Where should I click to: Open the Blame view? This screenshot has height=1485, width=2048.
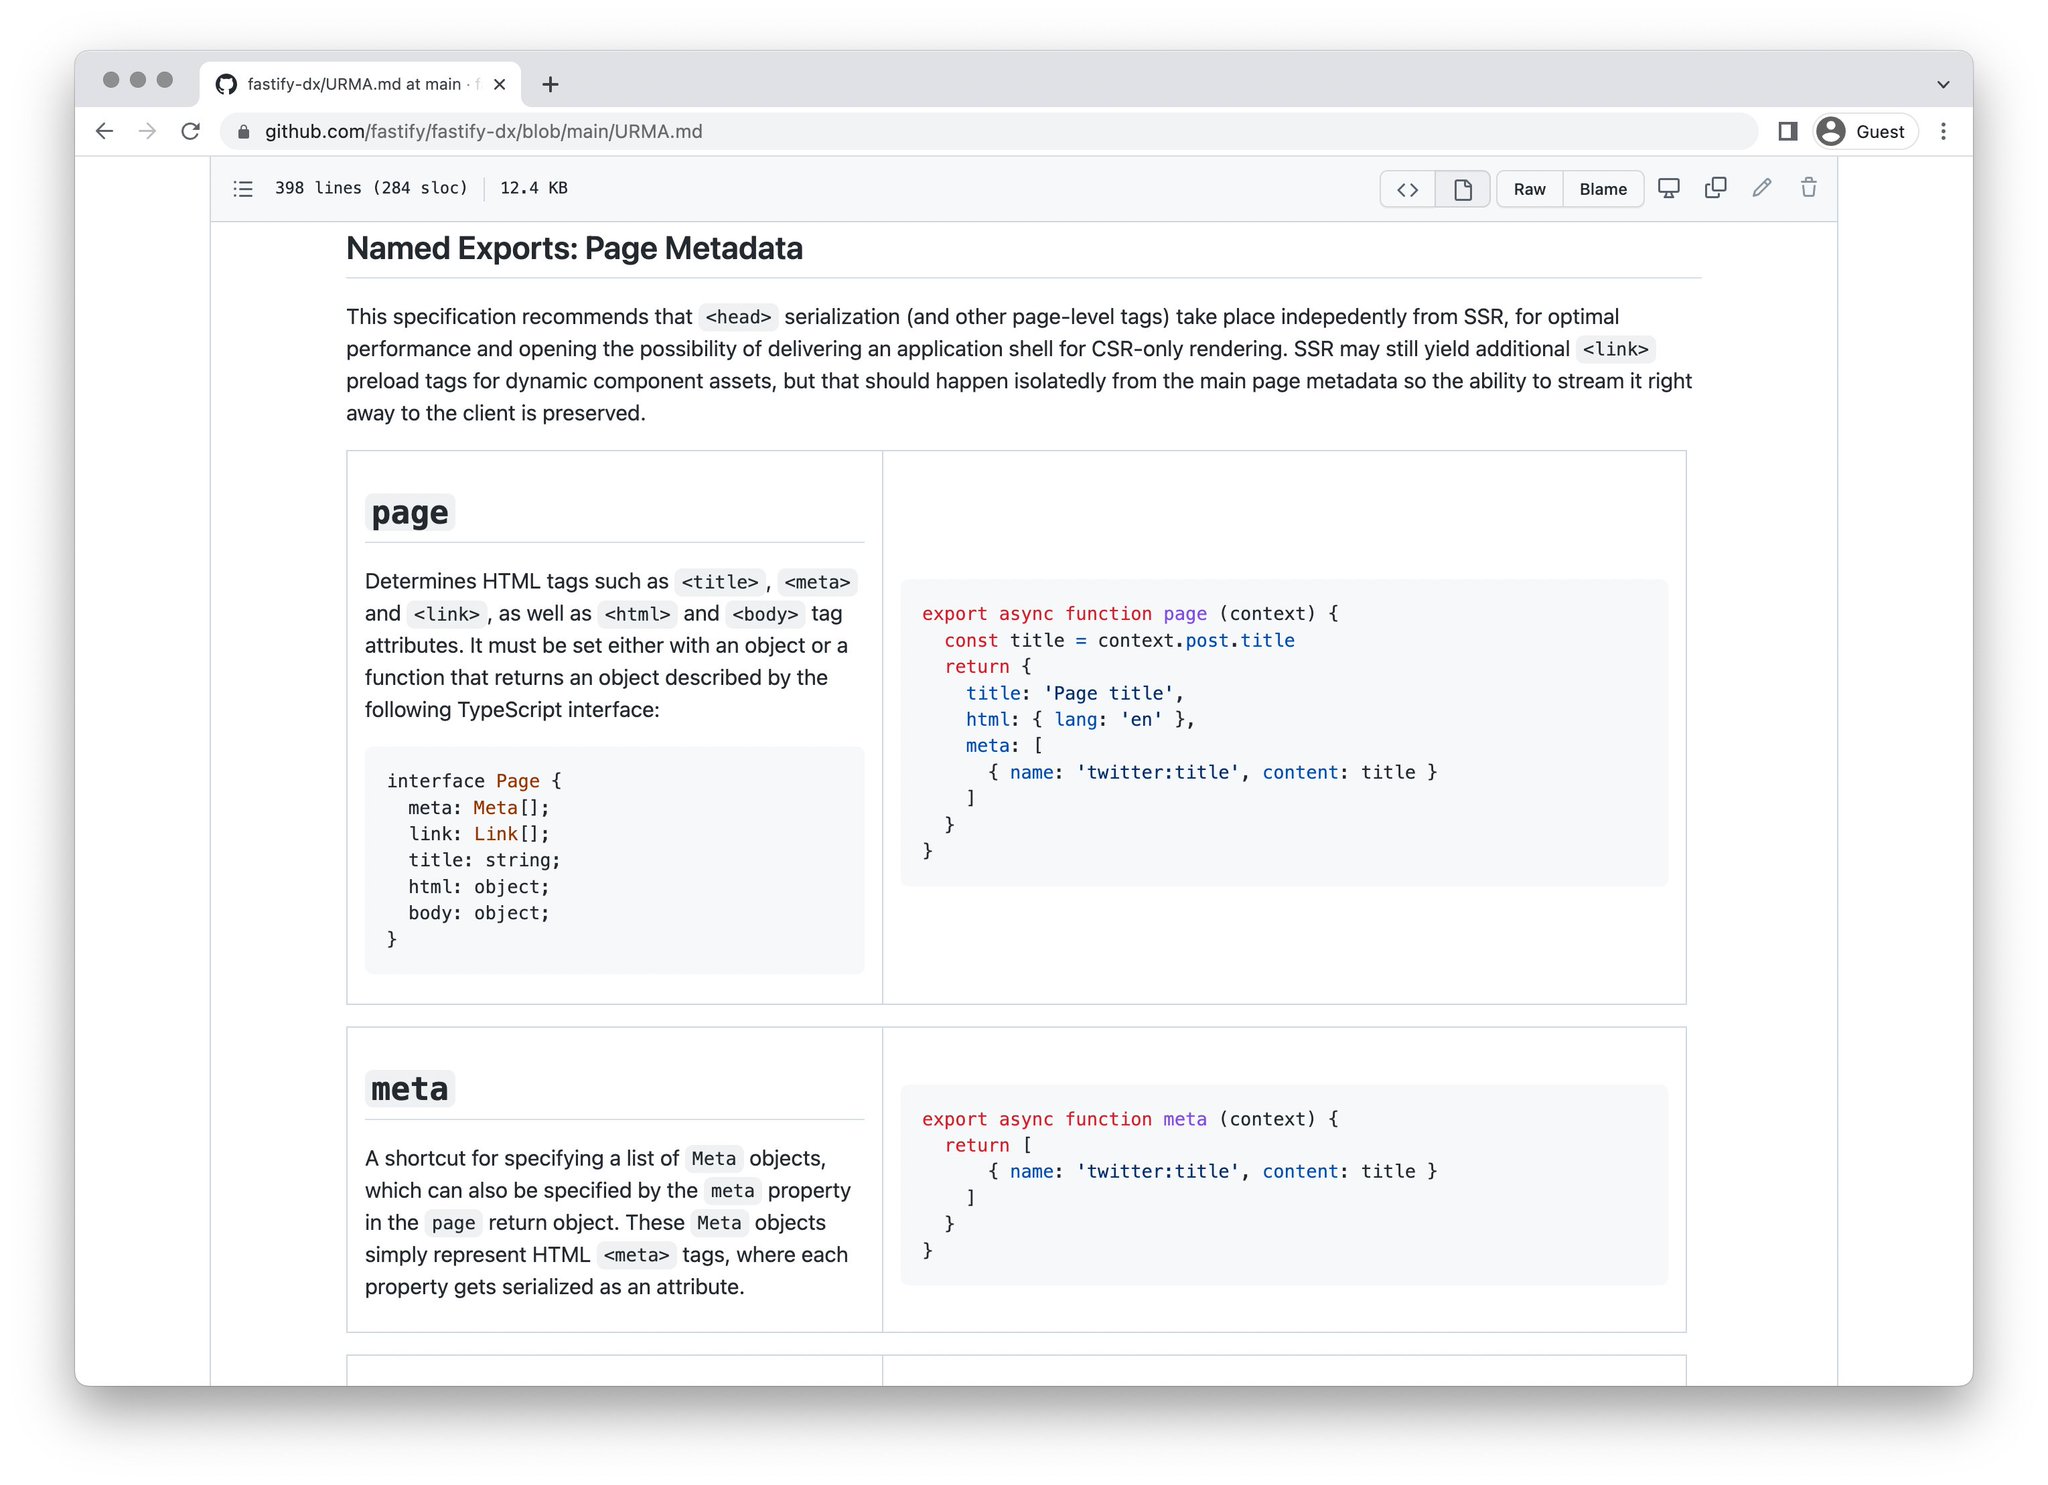1603,188
